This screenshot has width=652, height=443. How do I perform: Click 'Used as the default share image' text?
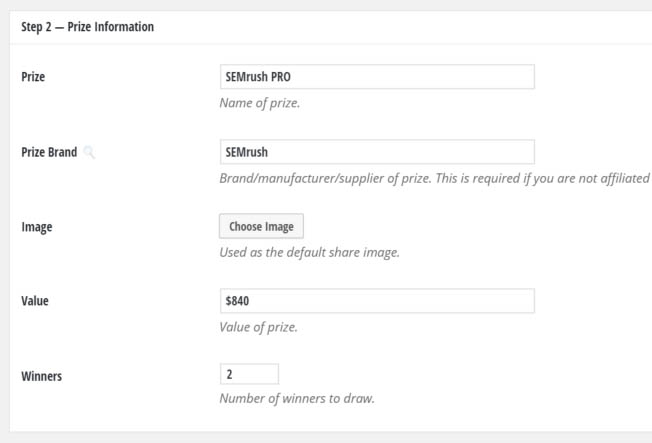(309, 252)
